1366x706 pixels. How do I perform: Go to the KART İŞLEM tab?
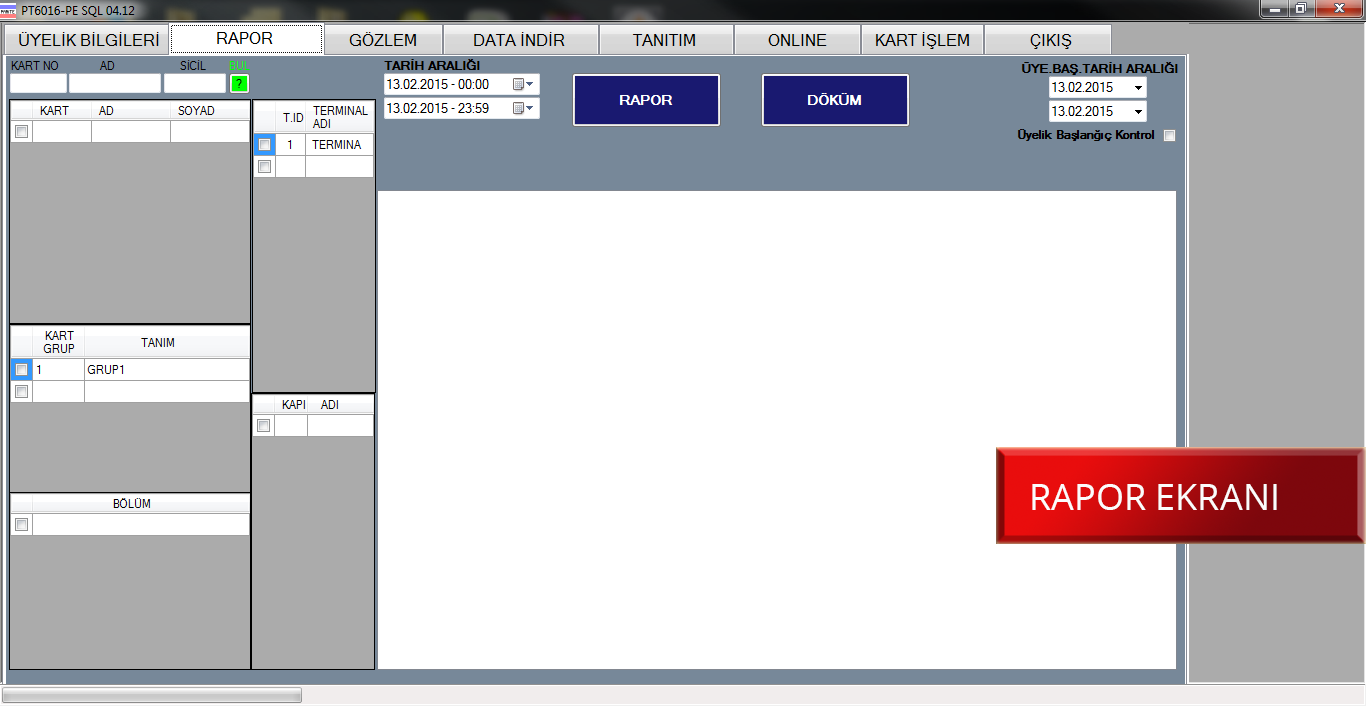pyautogui.click(x=922, y=40)
